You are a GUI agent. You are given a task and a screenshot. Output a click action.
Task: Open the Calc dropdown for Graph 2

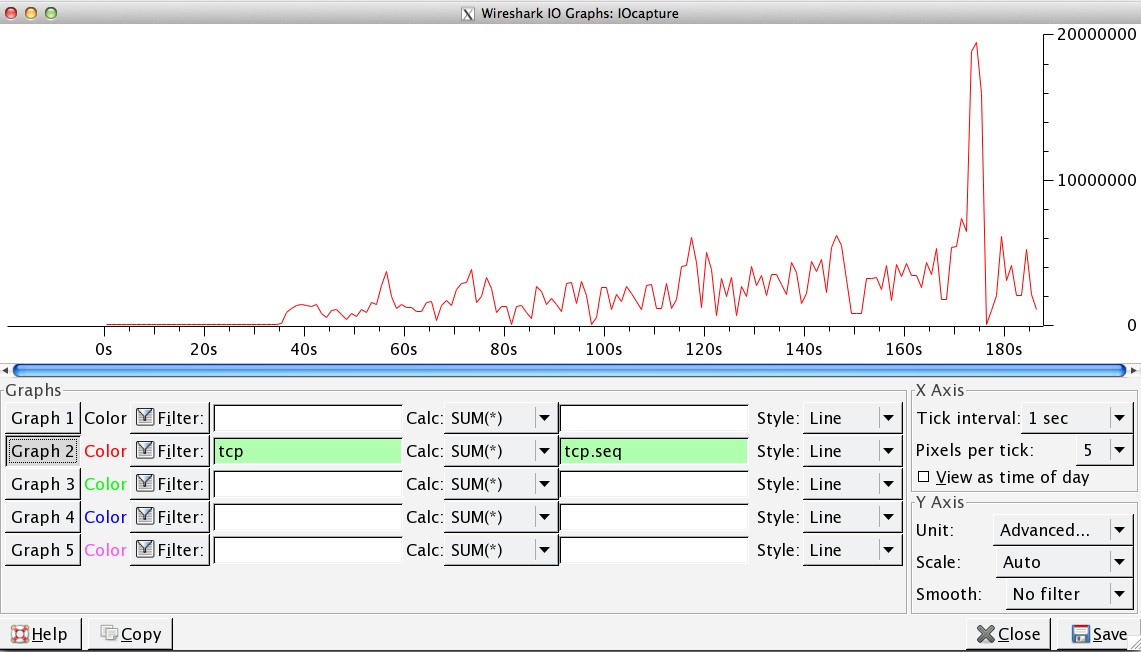click(x=500, y=451)
